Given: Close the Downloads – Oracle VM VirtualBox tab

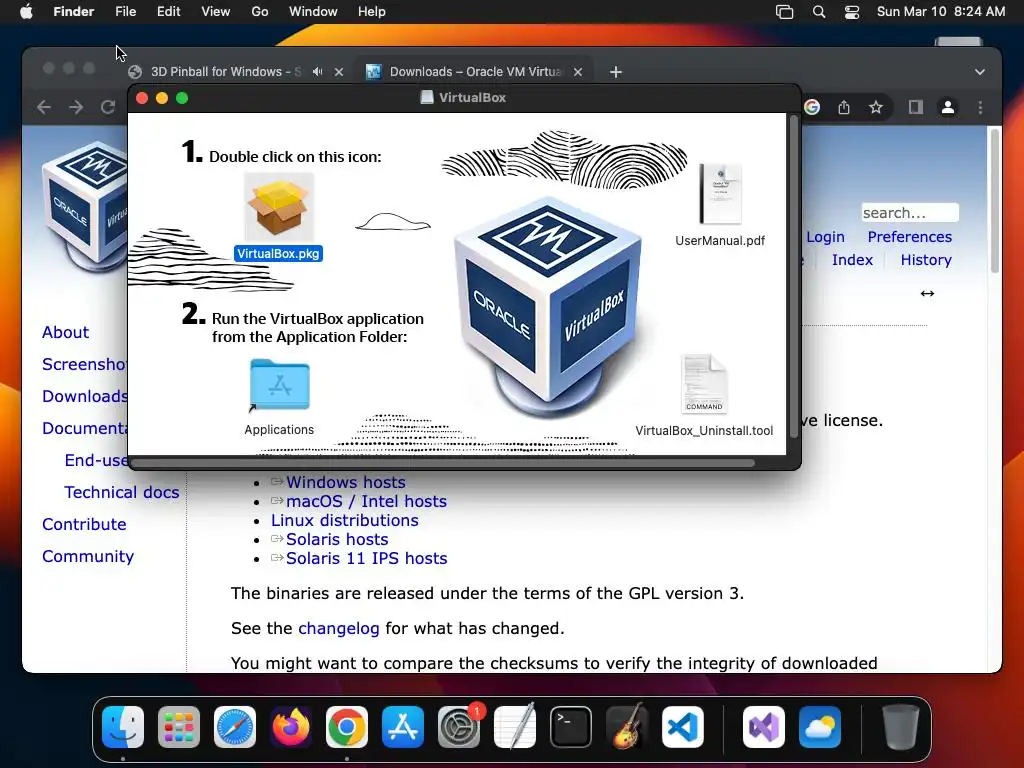Looking at the screenshot, I should [578, 72].
